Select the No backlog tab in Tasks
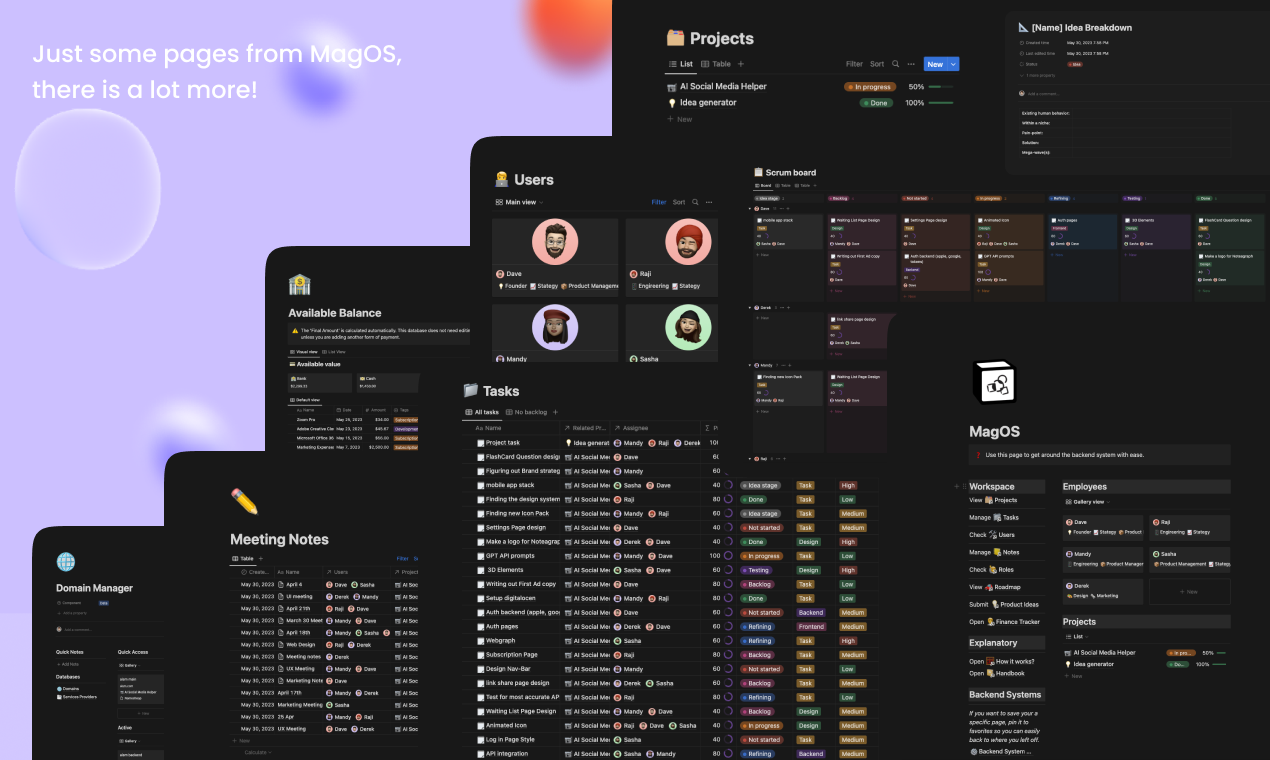This screenshot has height=760, width=1270. (526, 412)
